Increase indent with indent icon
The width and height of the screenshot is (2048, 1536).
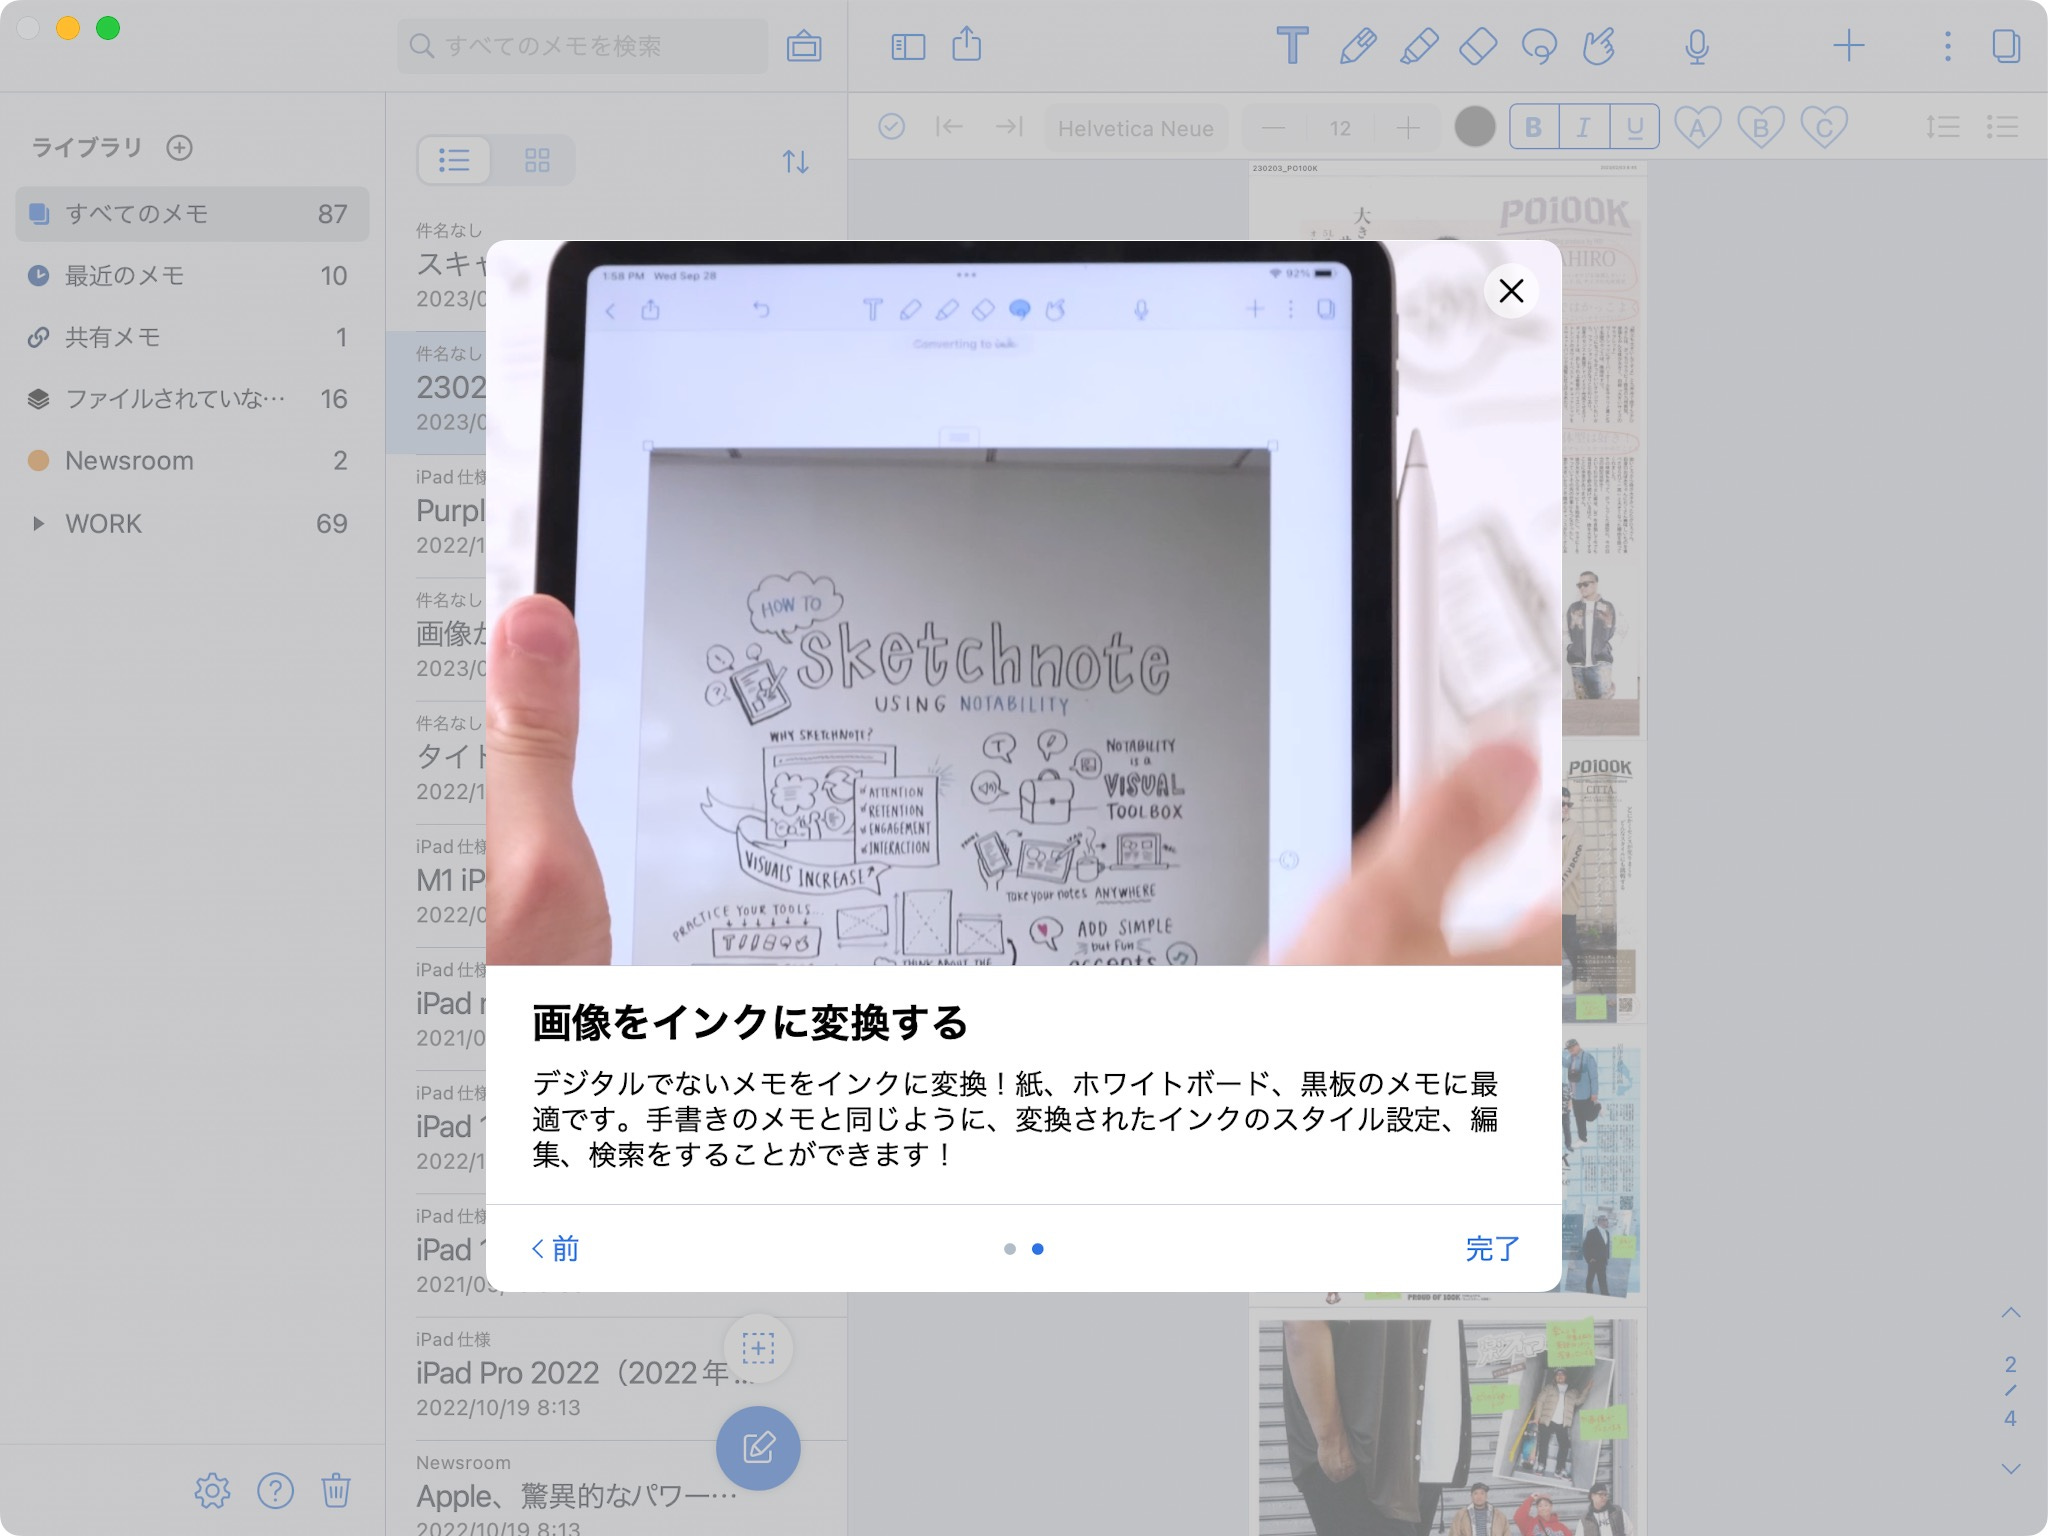coord(1008,127)
